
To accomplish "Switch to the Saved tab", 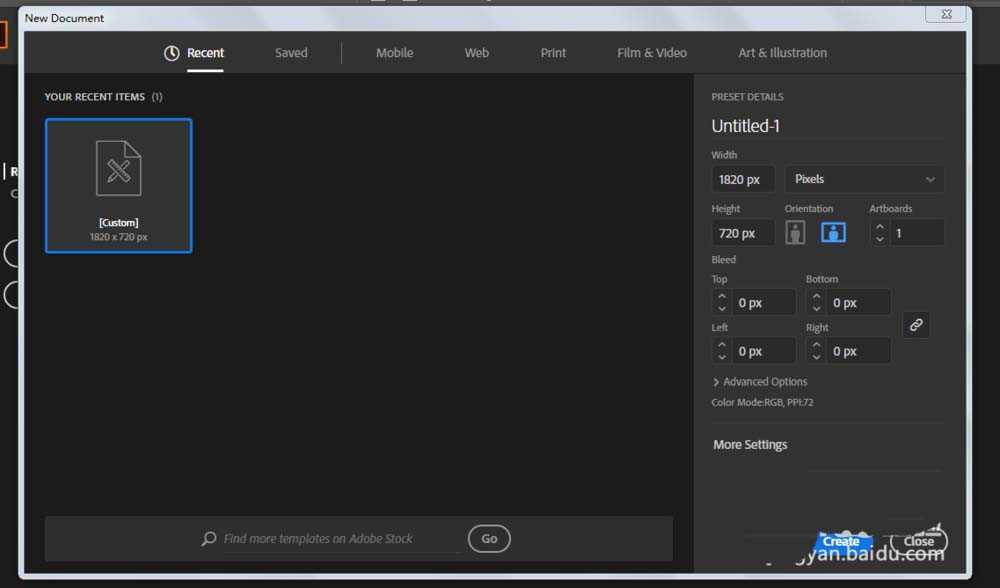I will (x=291, y=53).
